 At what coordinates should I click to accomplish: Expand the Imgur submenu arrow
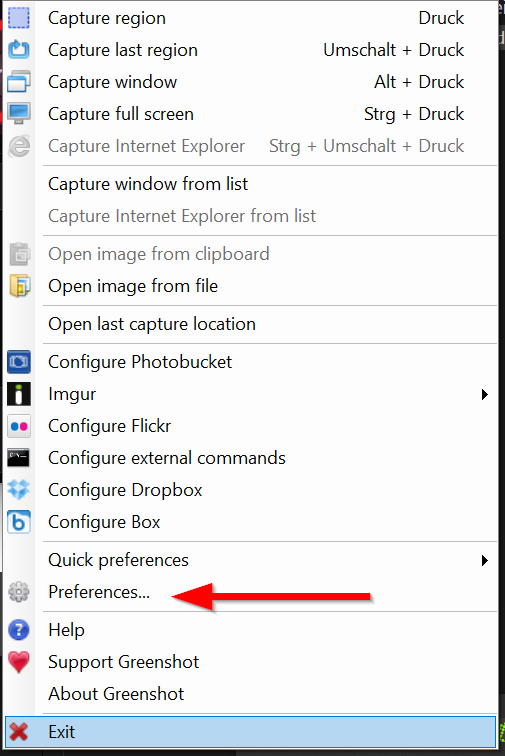click(x=484, y=394)
